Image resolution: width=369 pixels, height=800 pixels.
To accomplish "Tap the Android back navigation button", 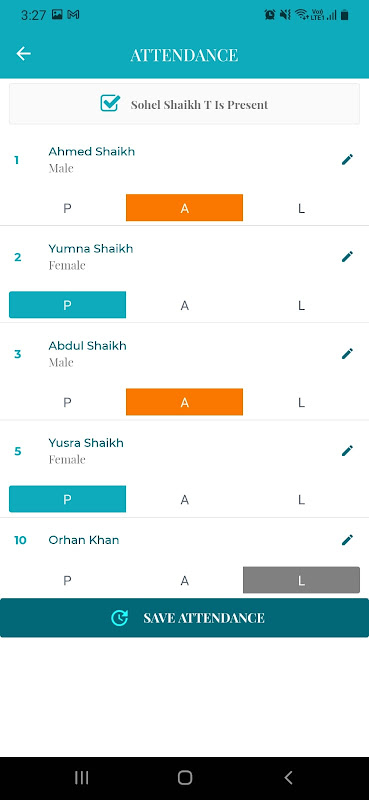I will click(x=288, y=778).
